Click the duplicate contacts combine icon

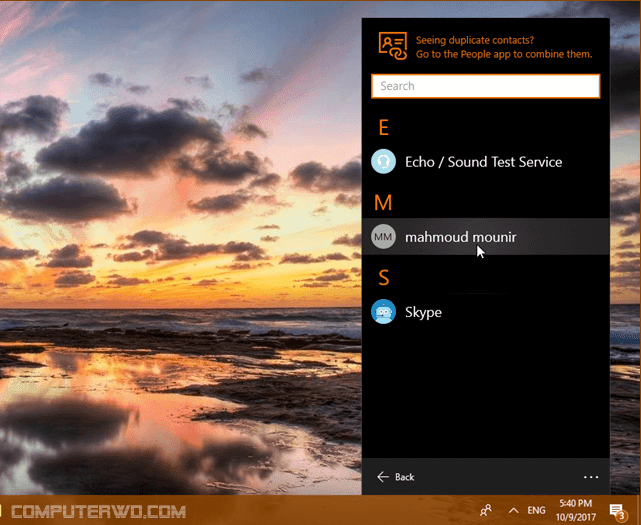click(392, 46)
